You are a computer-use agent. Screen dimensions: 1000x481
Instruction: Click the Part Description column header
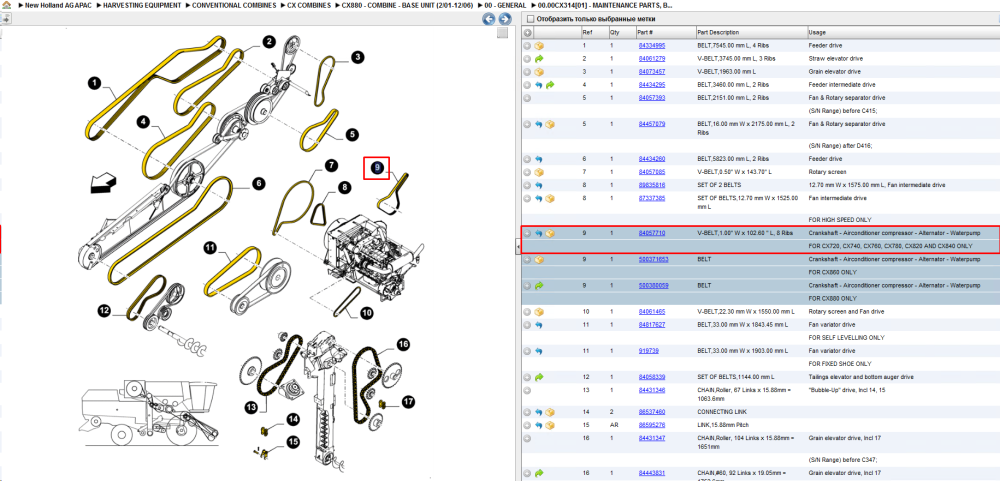[x=751, y=33]
